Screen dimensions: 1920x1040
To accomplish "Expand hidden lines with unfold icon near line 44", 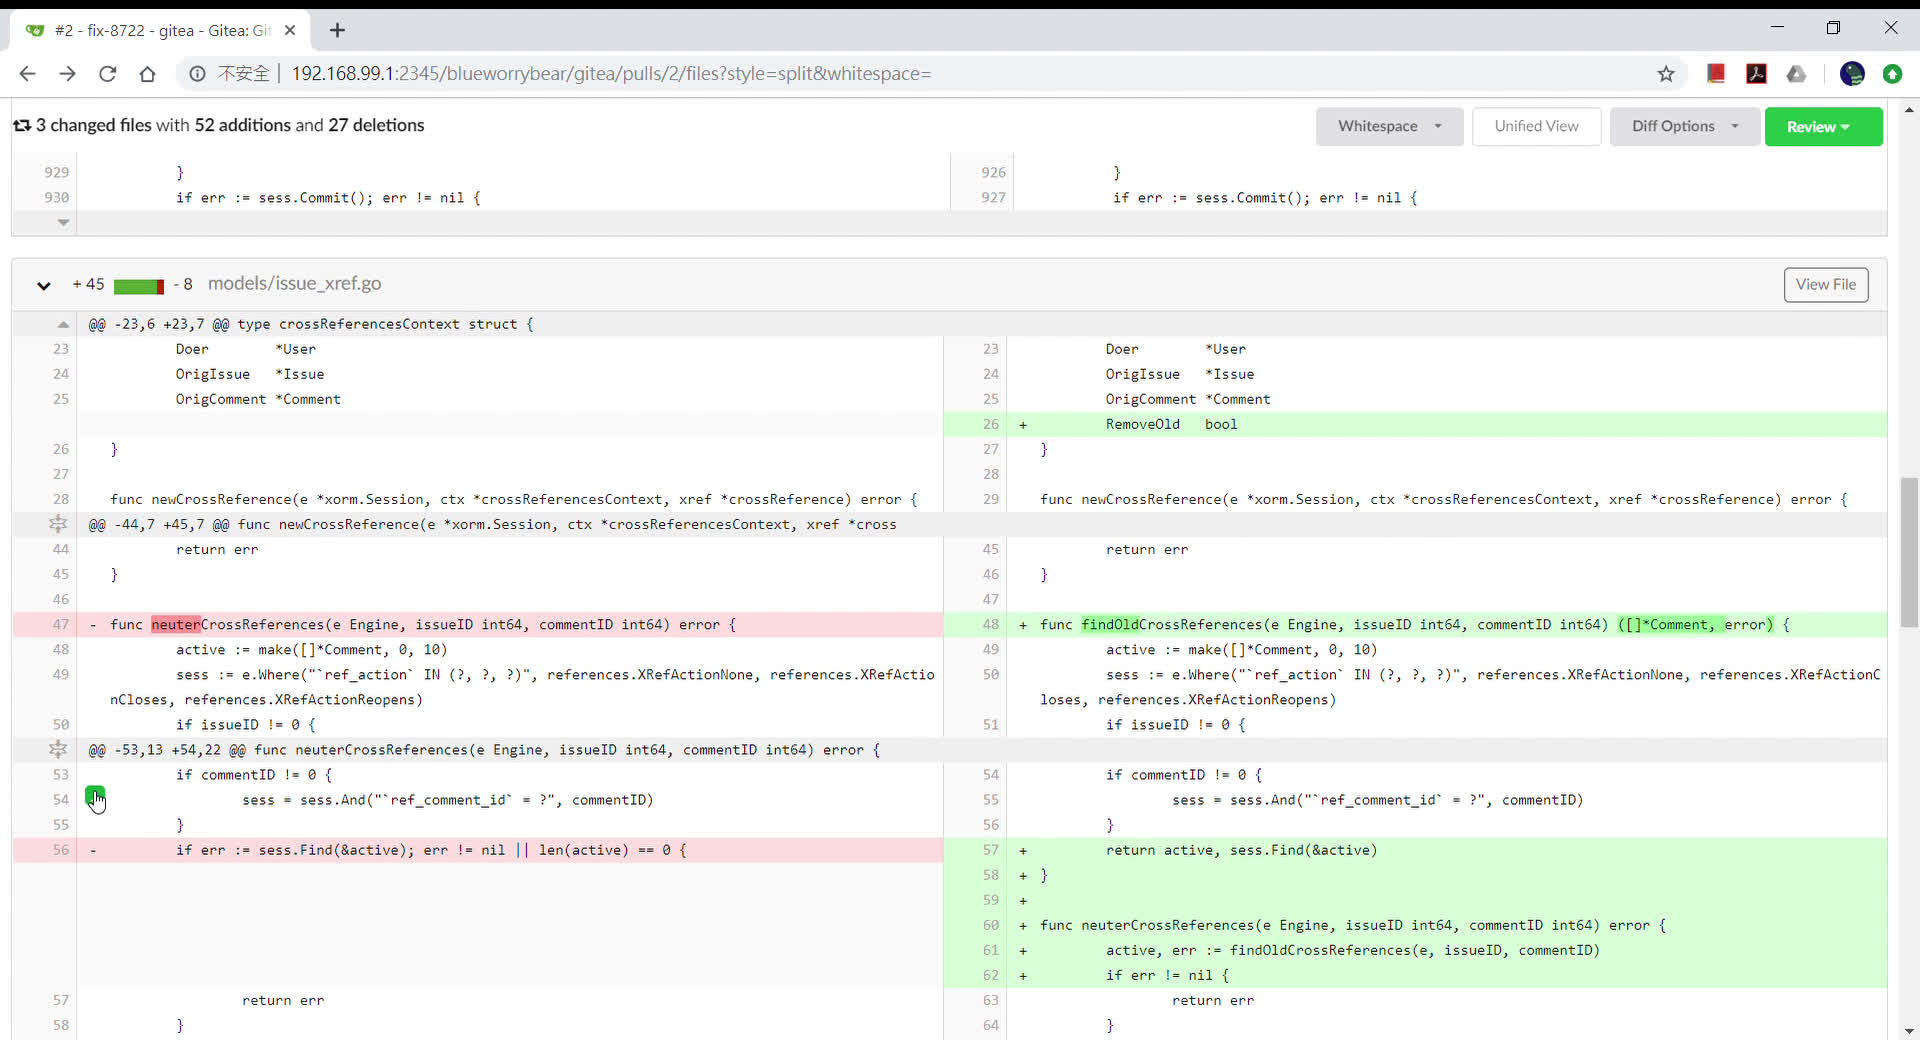I will 58,523.
